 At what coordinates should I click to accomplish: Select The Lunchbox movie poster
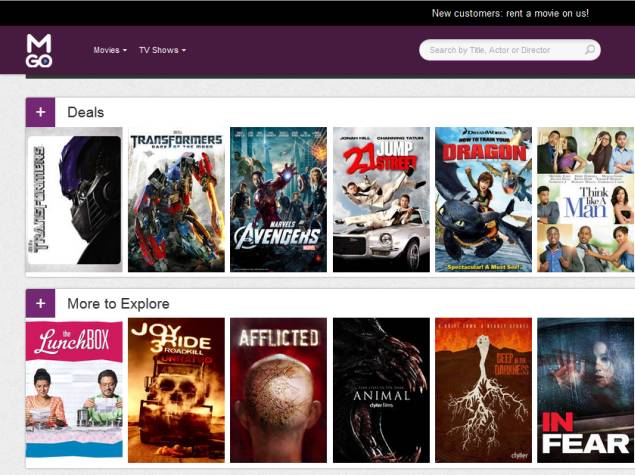coord(74,390)
